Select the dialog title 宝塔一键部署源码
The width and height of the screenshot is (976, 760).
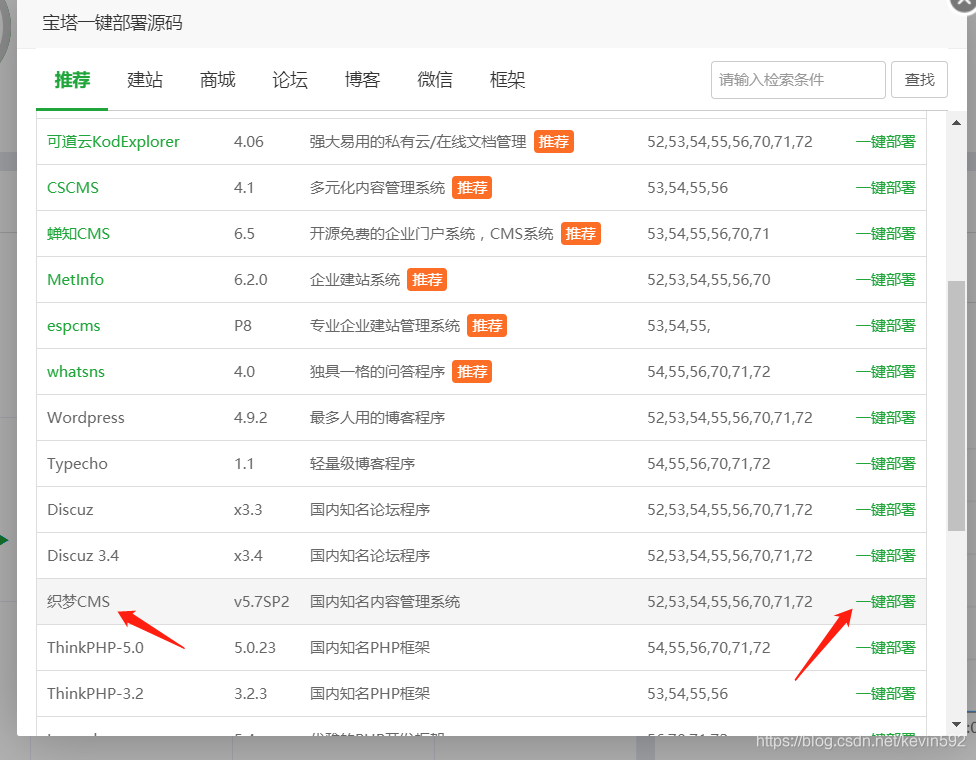click(x=112, y=23)
